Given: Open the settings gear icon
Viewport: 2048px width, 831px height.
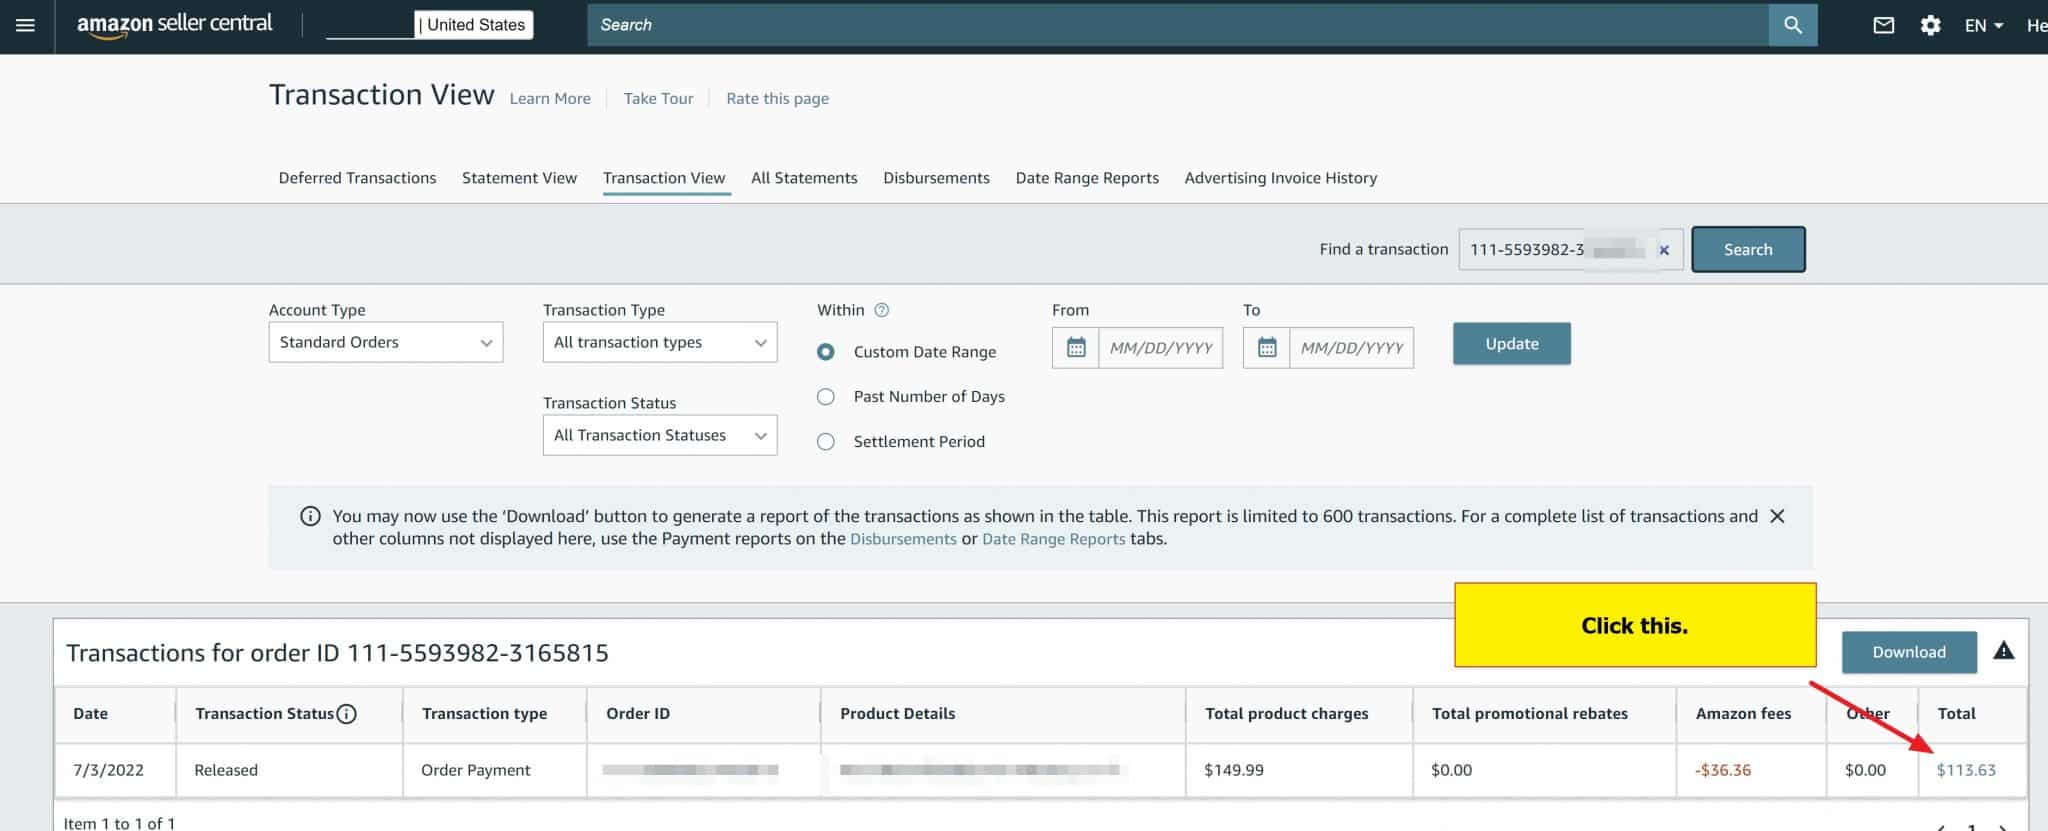Looking at the screenshot, I should (x=1930, y=25).
